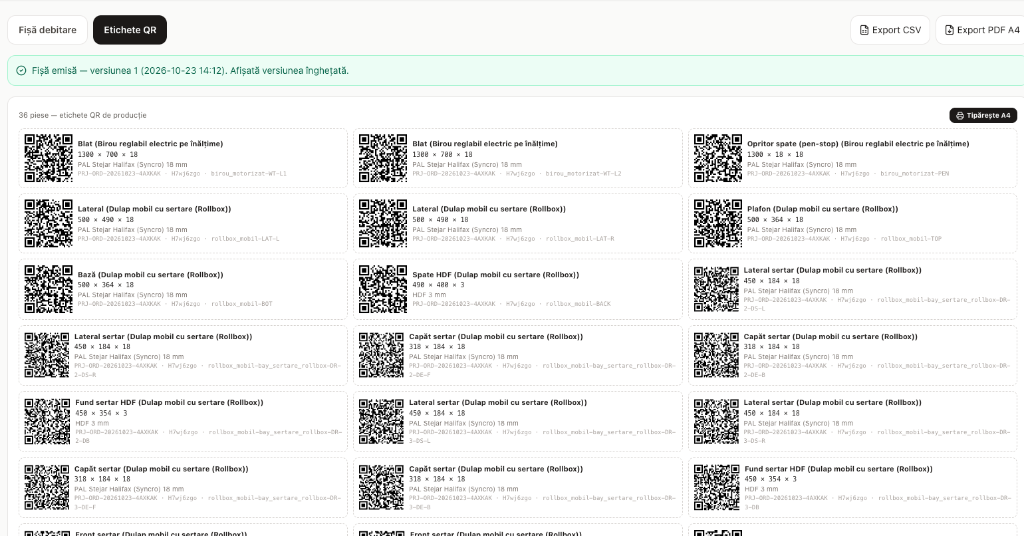
Task: Click the QR code of Lateral sertar DR-3-DS-L
Action: pyautogui.click(x=381, y=422)
